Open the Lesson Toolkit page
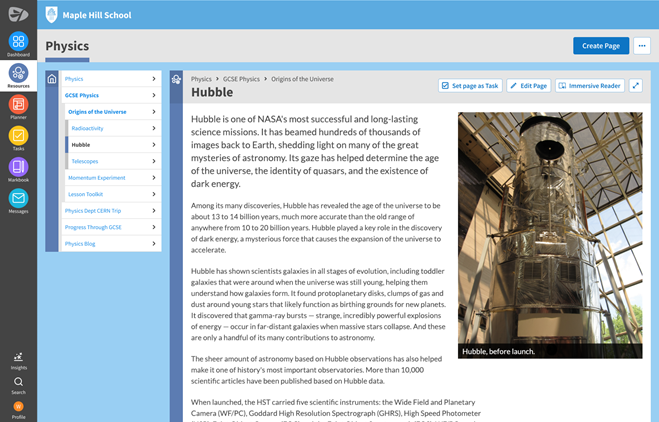The height and width of the screenshot is (422, 659). pos(85,194)
